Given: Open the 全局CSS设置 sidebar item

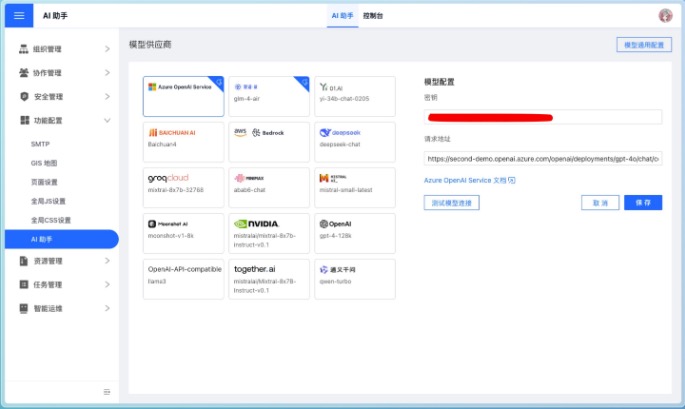Looking at the screenshot, I should tap(51, 220).
